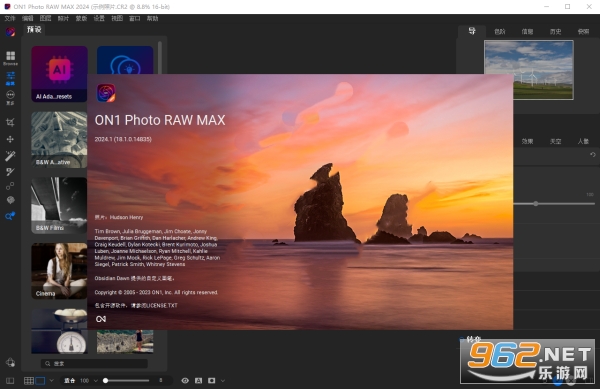Screen dimensions: 600x389
Task: Open the Sky (天空) edit tab
Action: pos(555,142)
